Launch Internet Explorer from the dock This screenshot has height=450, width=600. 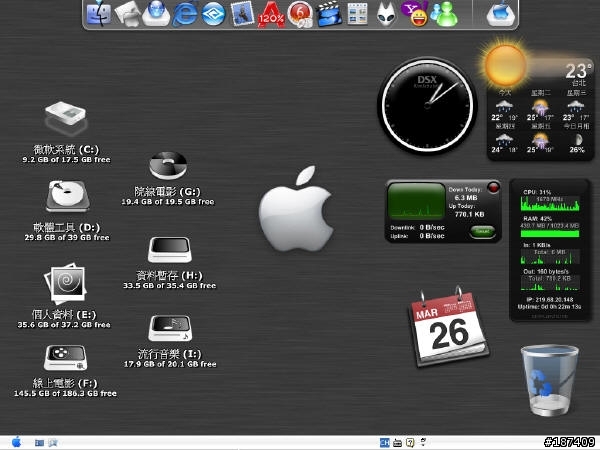pyautogui.click(x=185, y=14)
